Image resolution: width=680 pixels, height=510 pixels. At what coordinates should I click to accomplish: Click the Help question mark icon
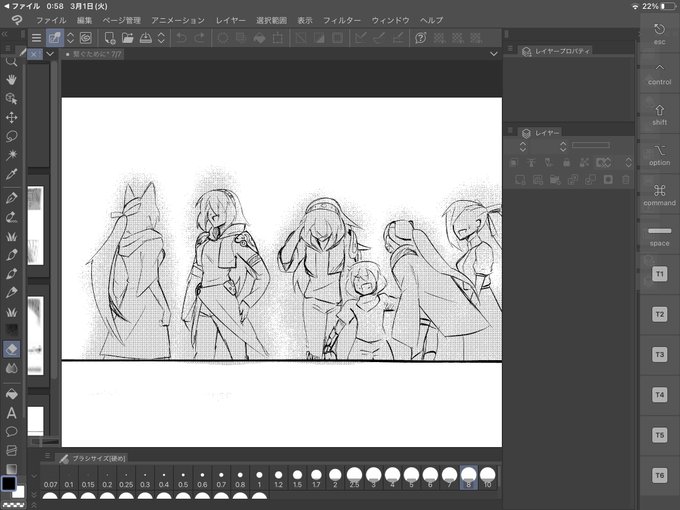pos(420,38)
